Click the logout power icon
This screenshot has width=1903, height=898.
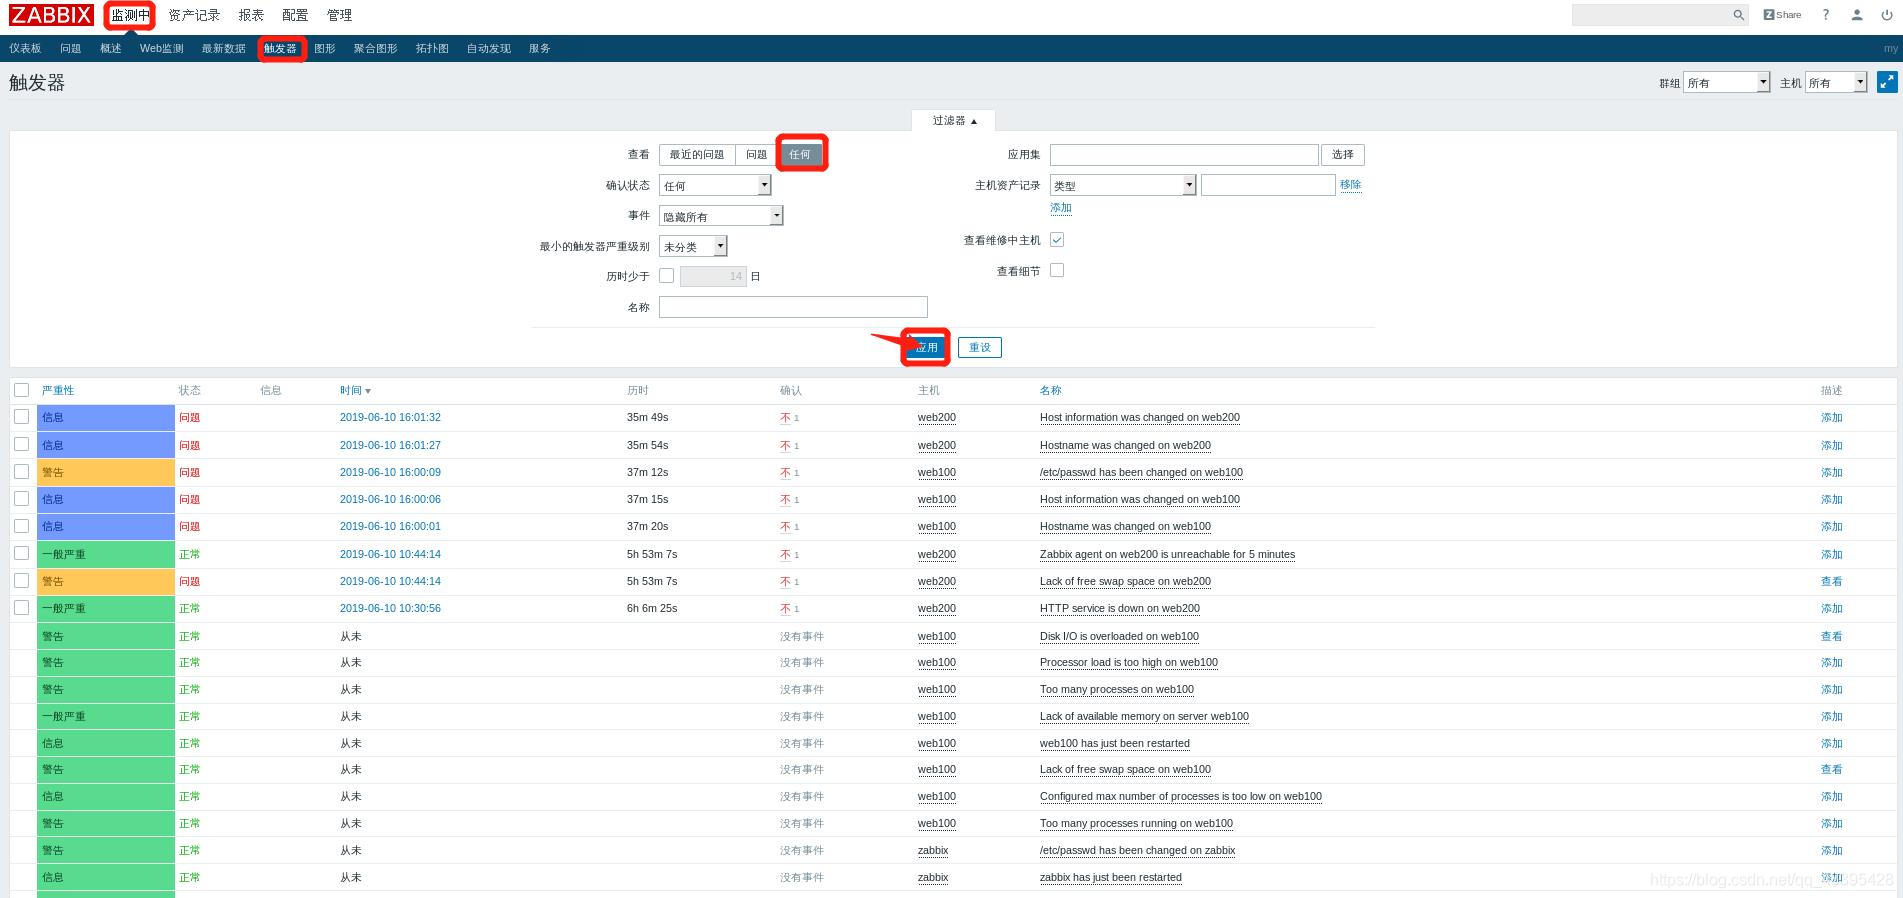(x=1887, y=15)
